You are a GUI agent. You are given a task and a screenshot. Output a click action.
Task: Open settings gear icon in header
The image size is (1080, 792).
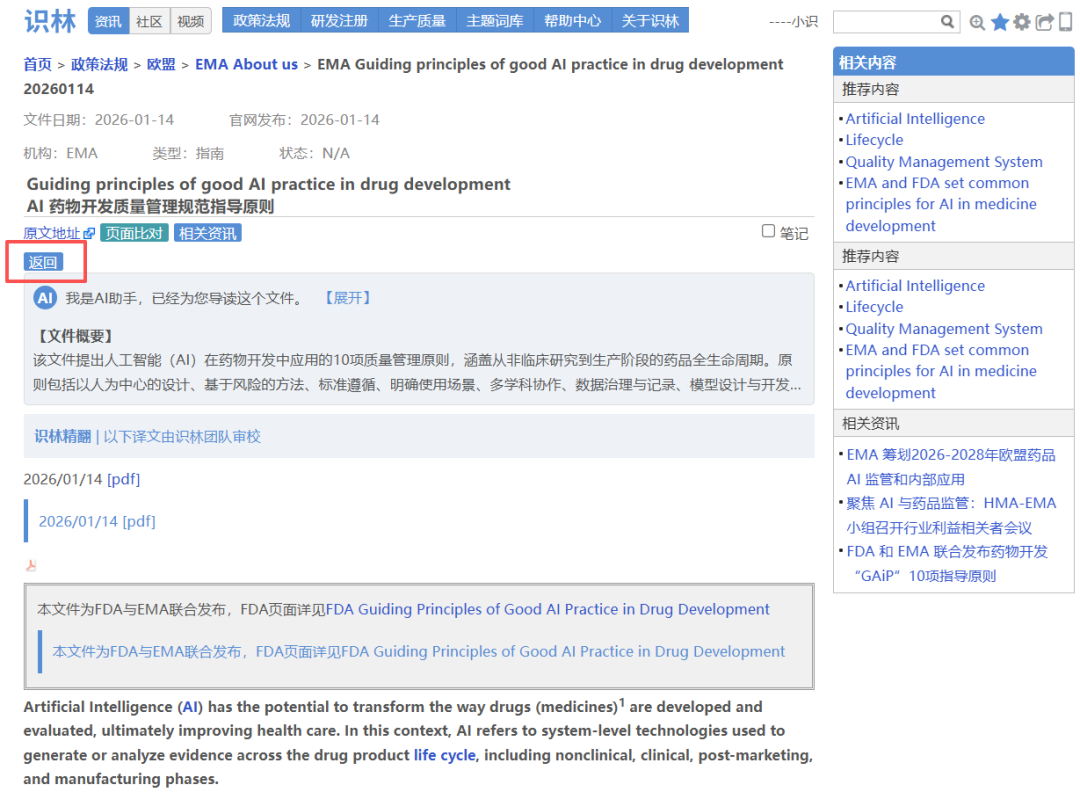[1021, 22]
